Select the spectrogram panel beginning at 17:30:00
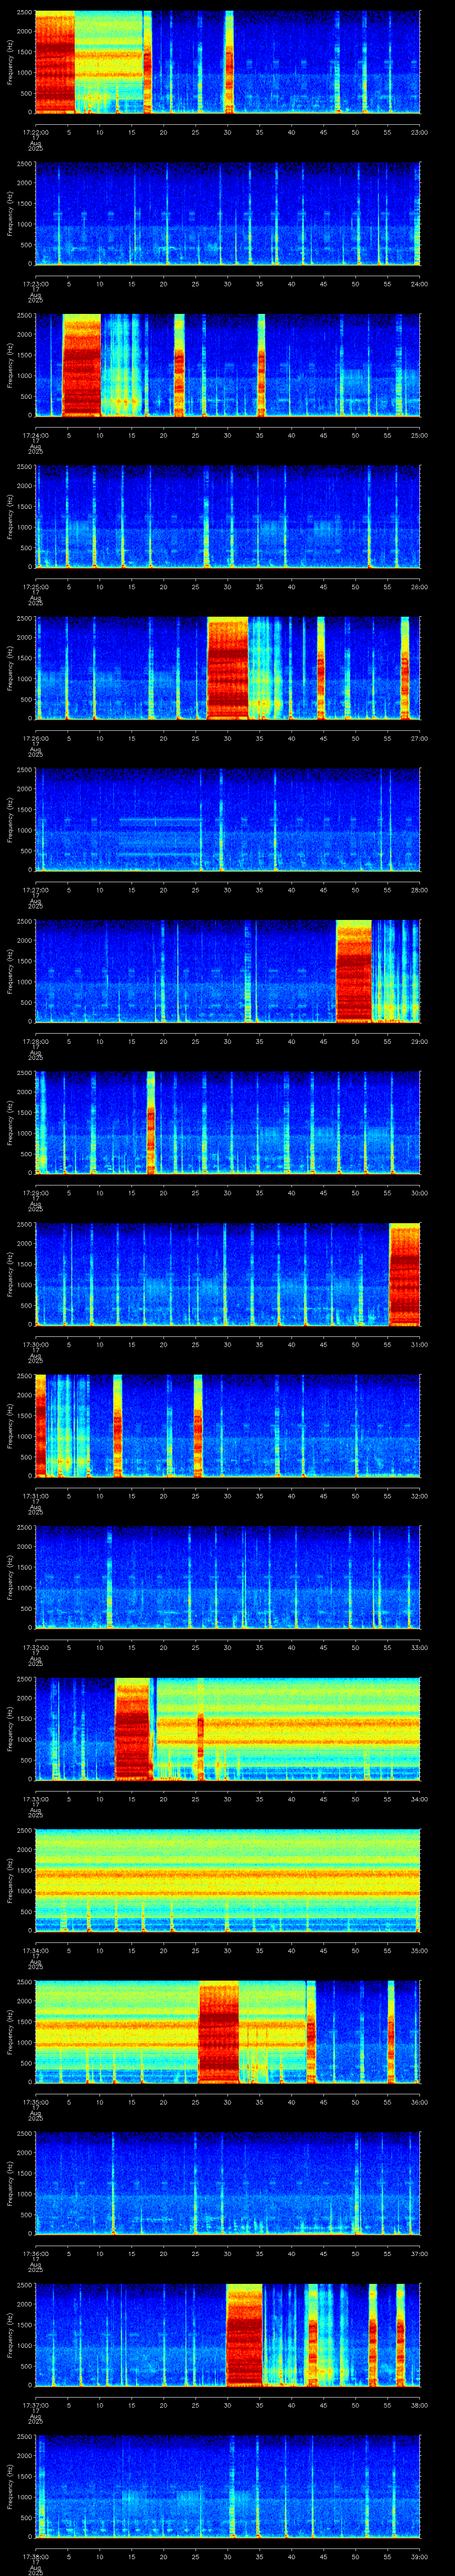This screenshot has width=455, height=2576. tap(227, 1274)
